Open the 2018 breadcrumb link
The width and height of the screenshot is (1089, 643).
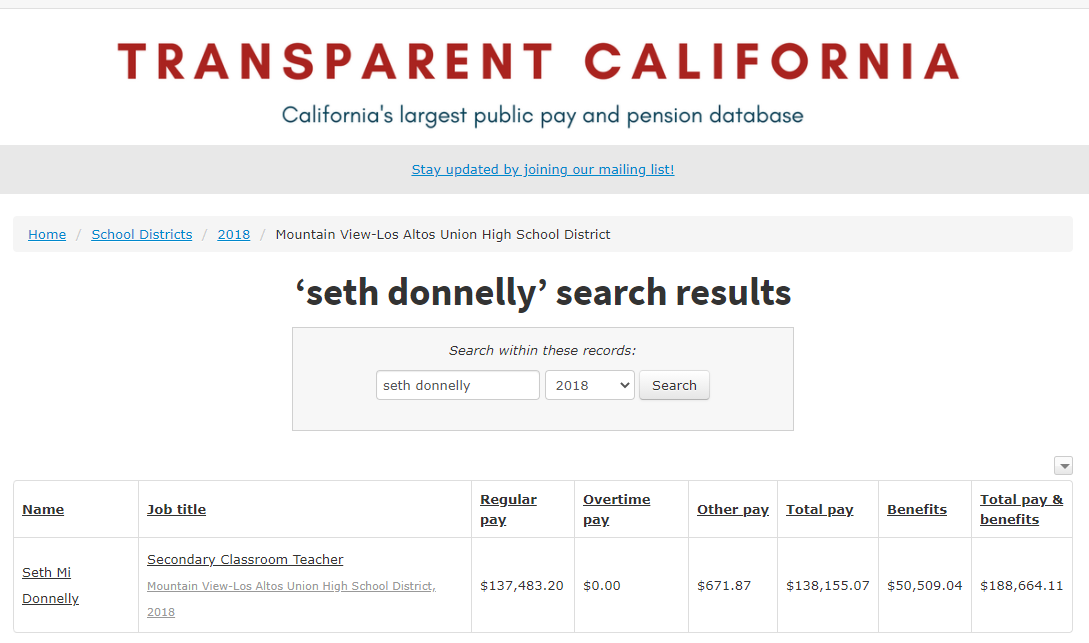tap(233, 235)
